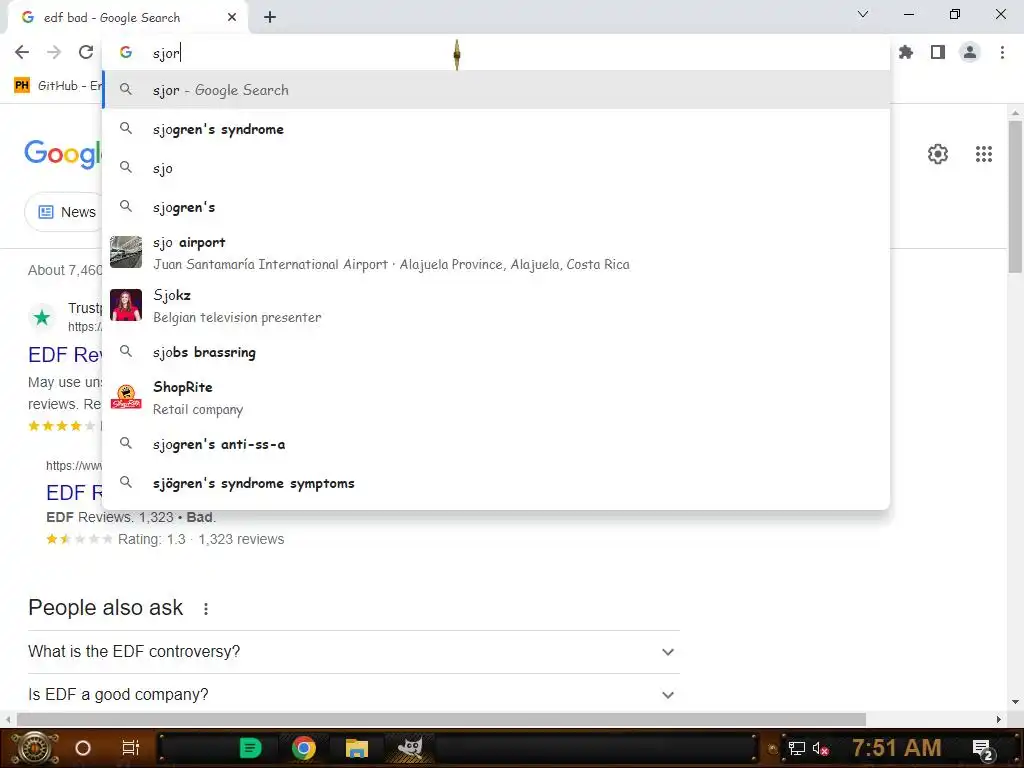Expand 'Is EDF a good company?'
The height and width of the screenshot is (768, 1024).
pyautogui.click(x=354, y=694)
